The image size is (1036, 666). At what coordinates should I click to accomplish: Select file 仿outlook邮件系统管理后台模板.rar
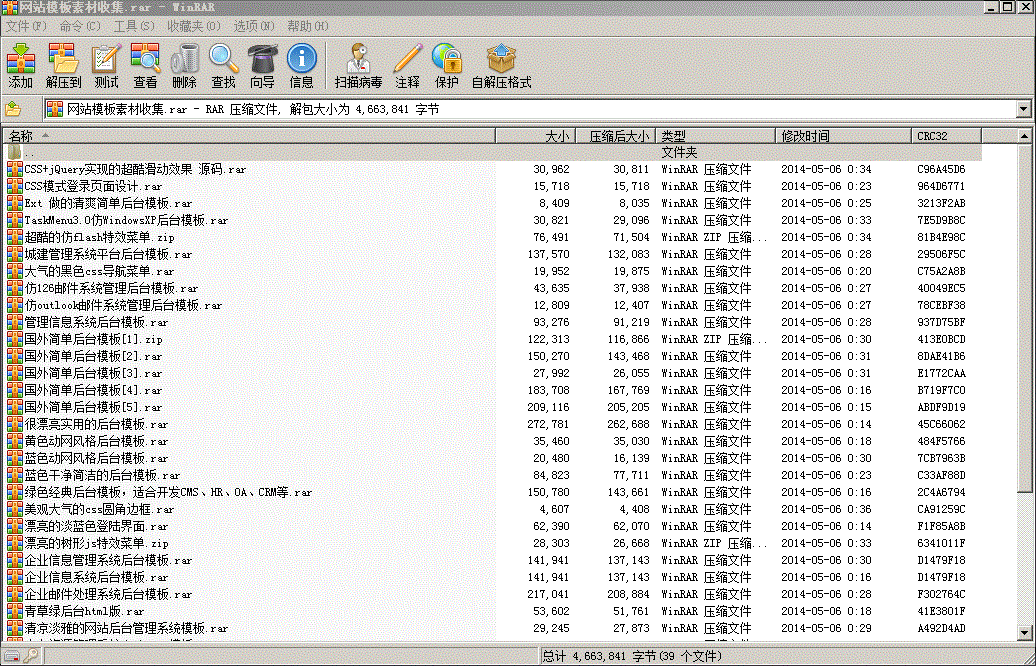pyautogui.click(x=123, y=306)
